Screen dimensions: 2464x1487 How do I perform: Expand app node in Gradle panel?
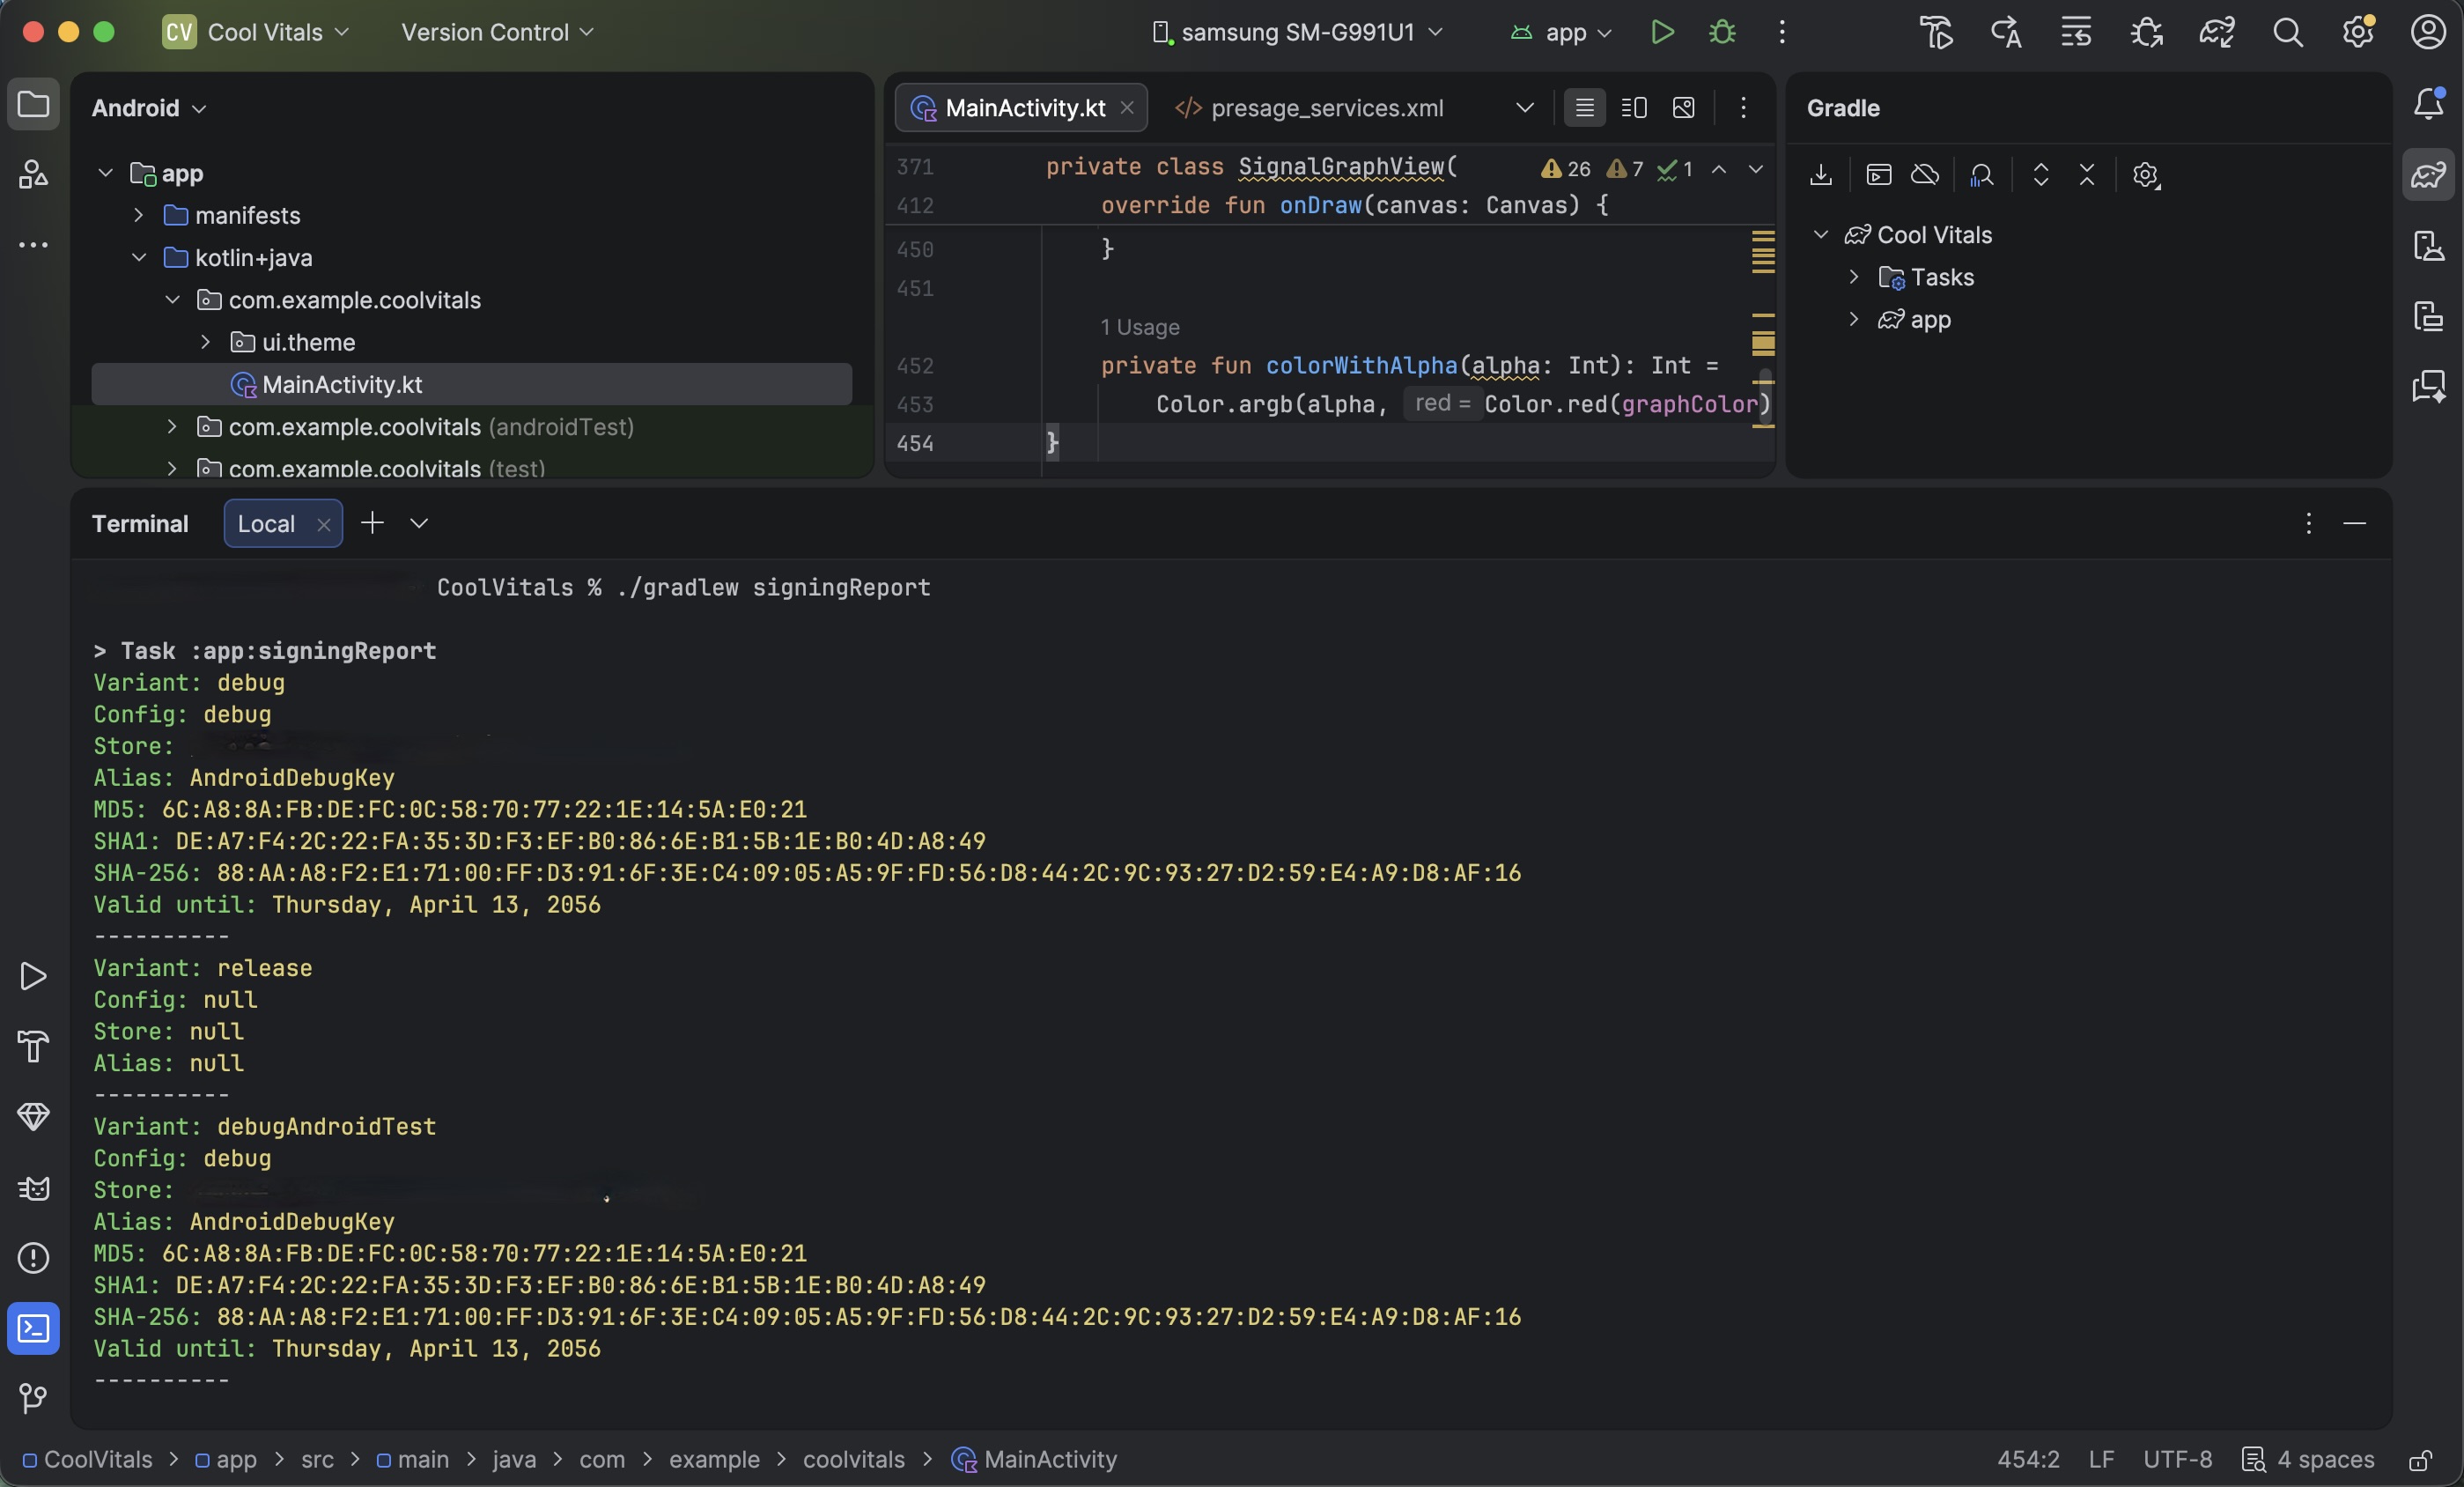click(1854, 319)
